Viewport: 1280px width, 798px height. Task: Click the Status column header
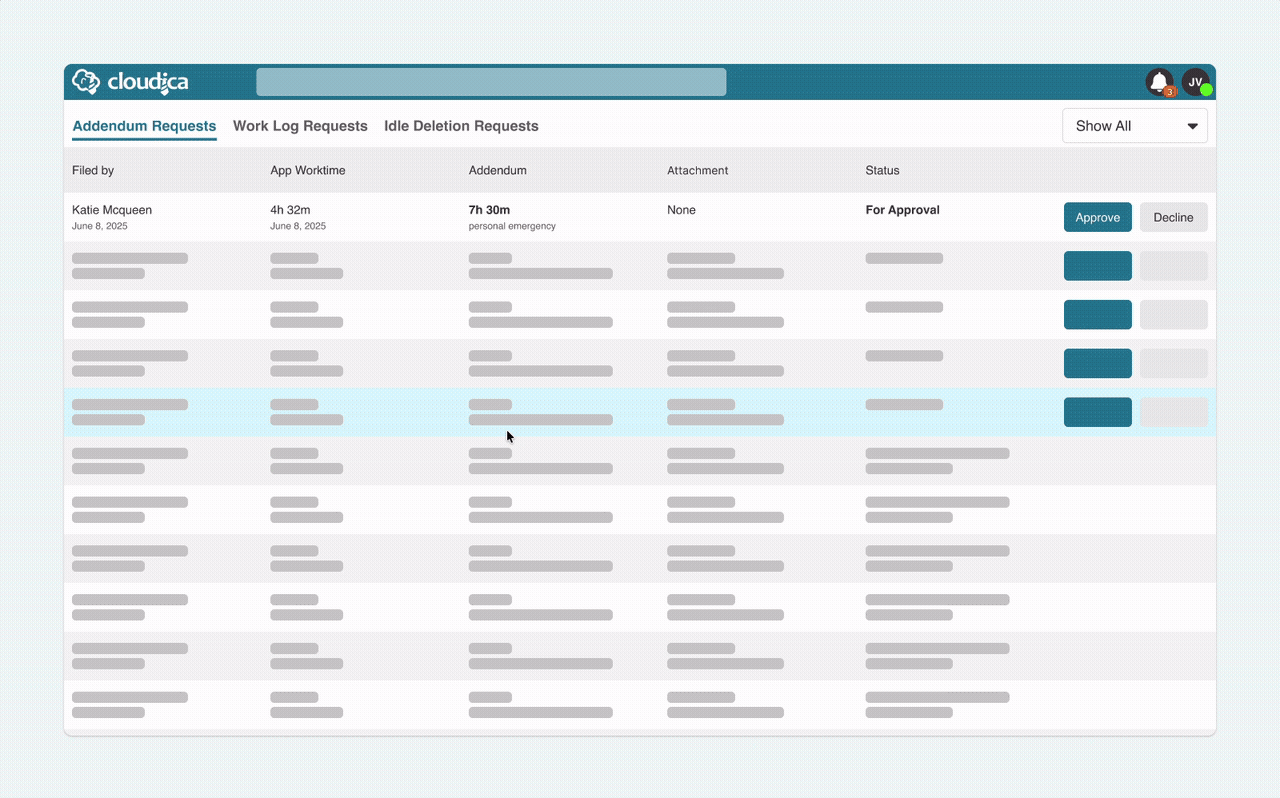[883, 170]
